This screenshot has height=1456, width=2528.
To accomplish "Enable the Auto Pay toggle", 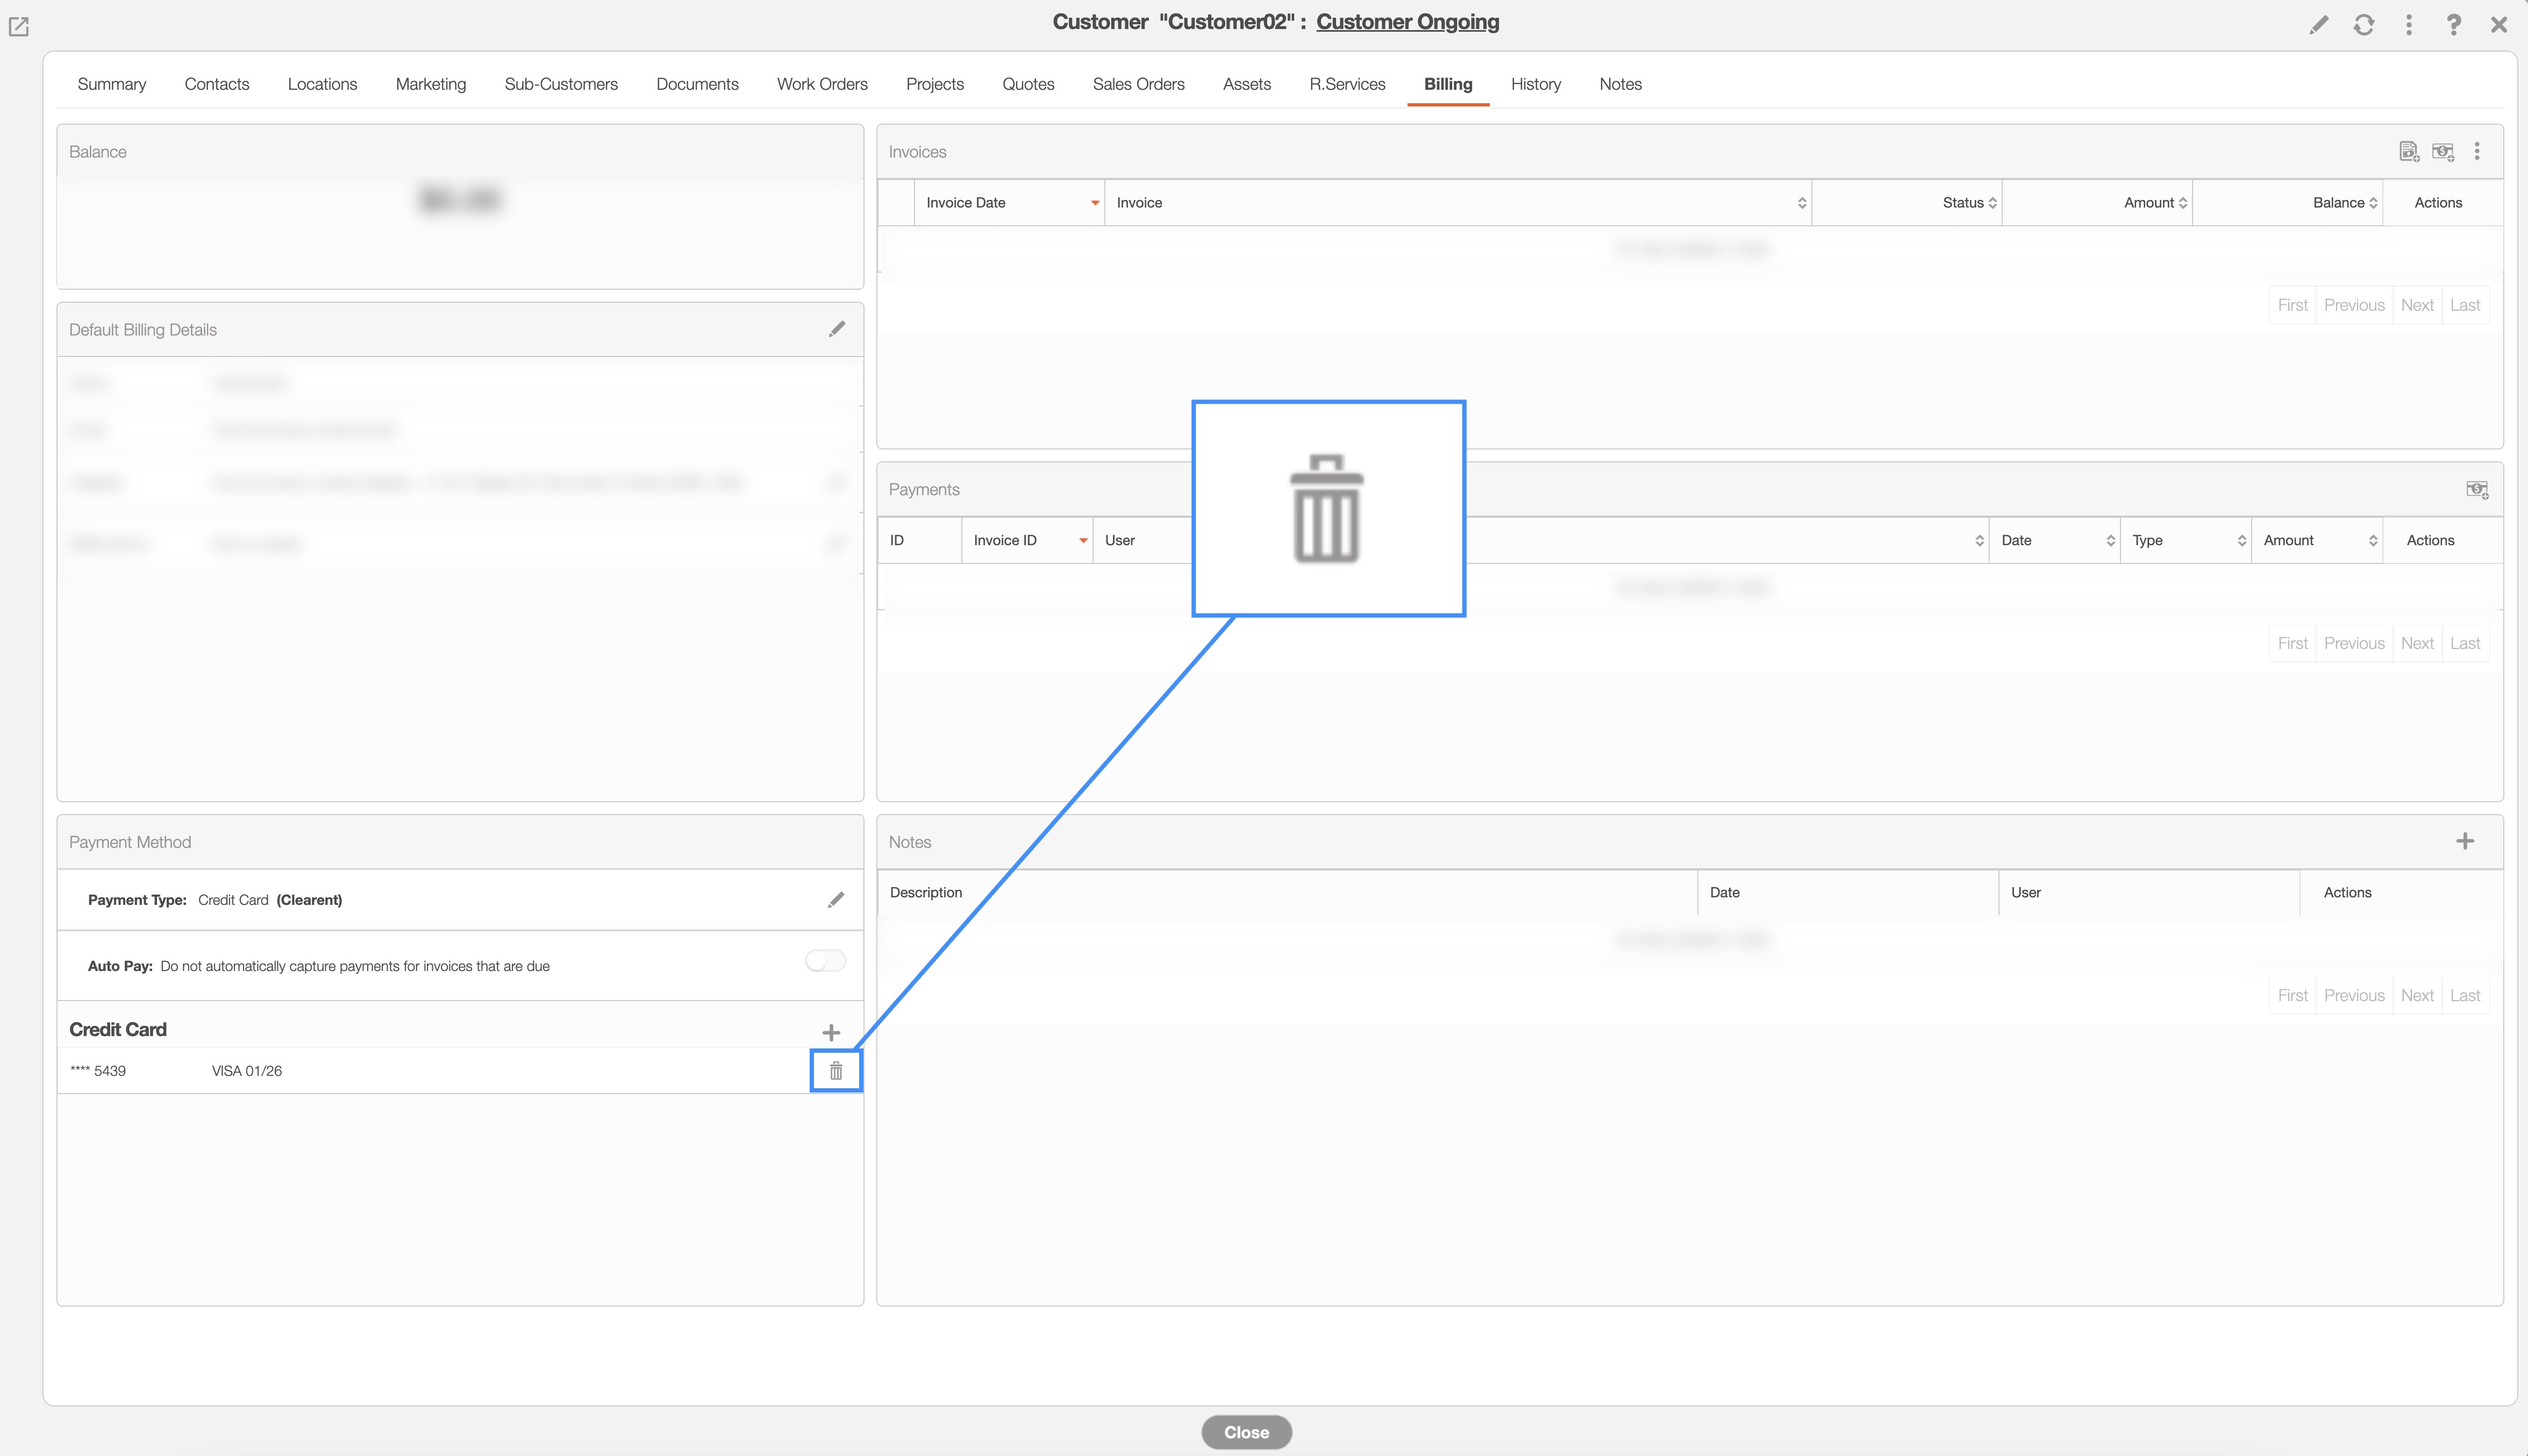I will pos(825,961).
